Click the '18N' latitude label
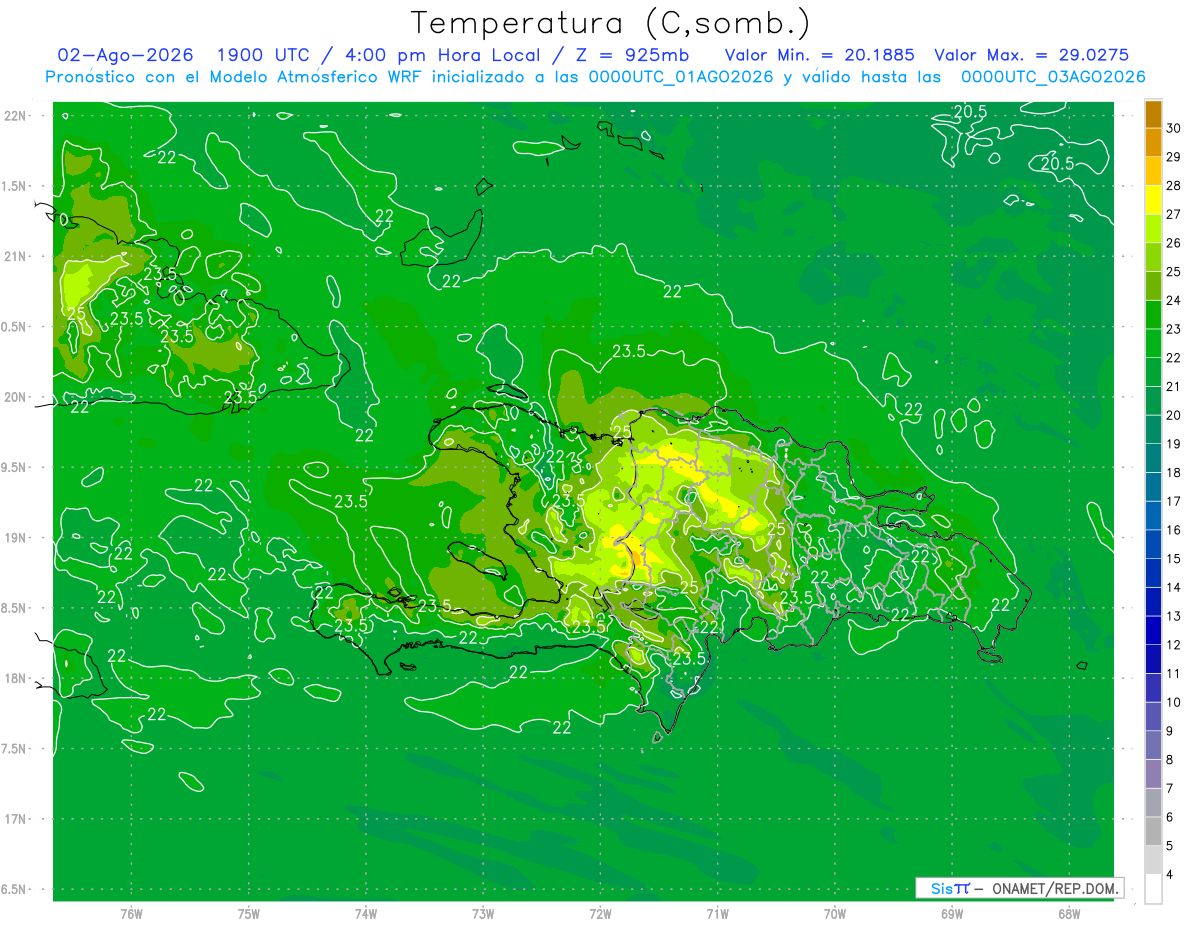This screenshot has width=1200, height=927. pos(15,678)
